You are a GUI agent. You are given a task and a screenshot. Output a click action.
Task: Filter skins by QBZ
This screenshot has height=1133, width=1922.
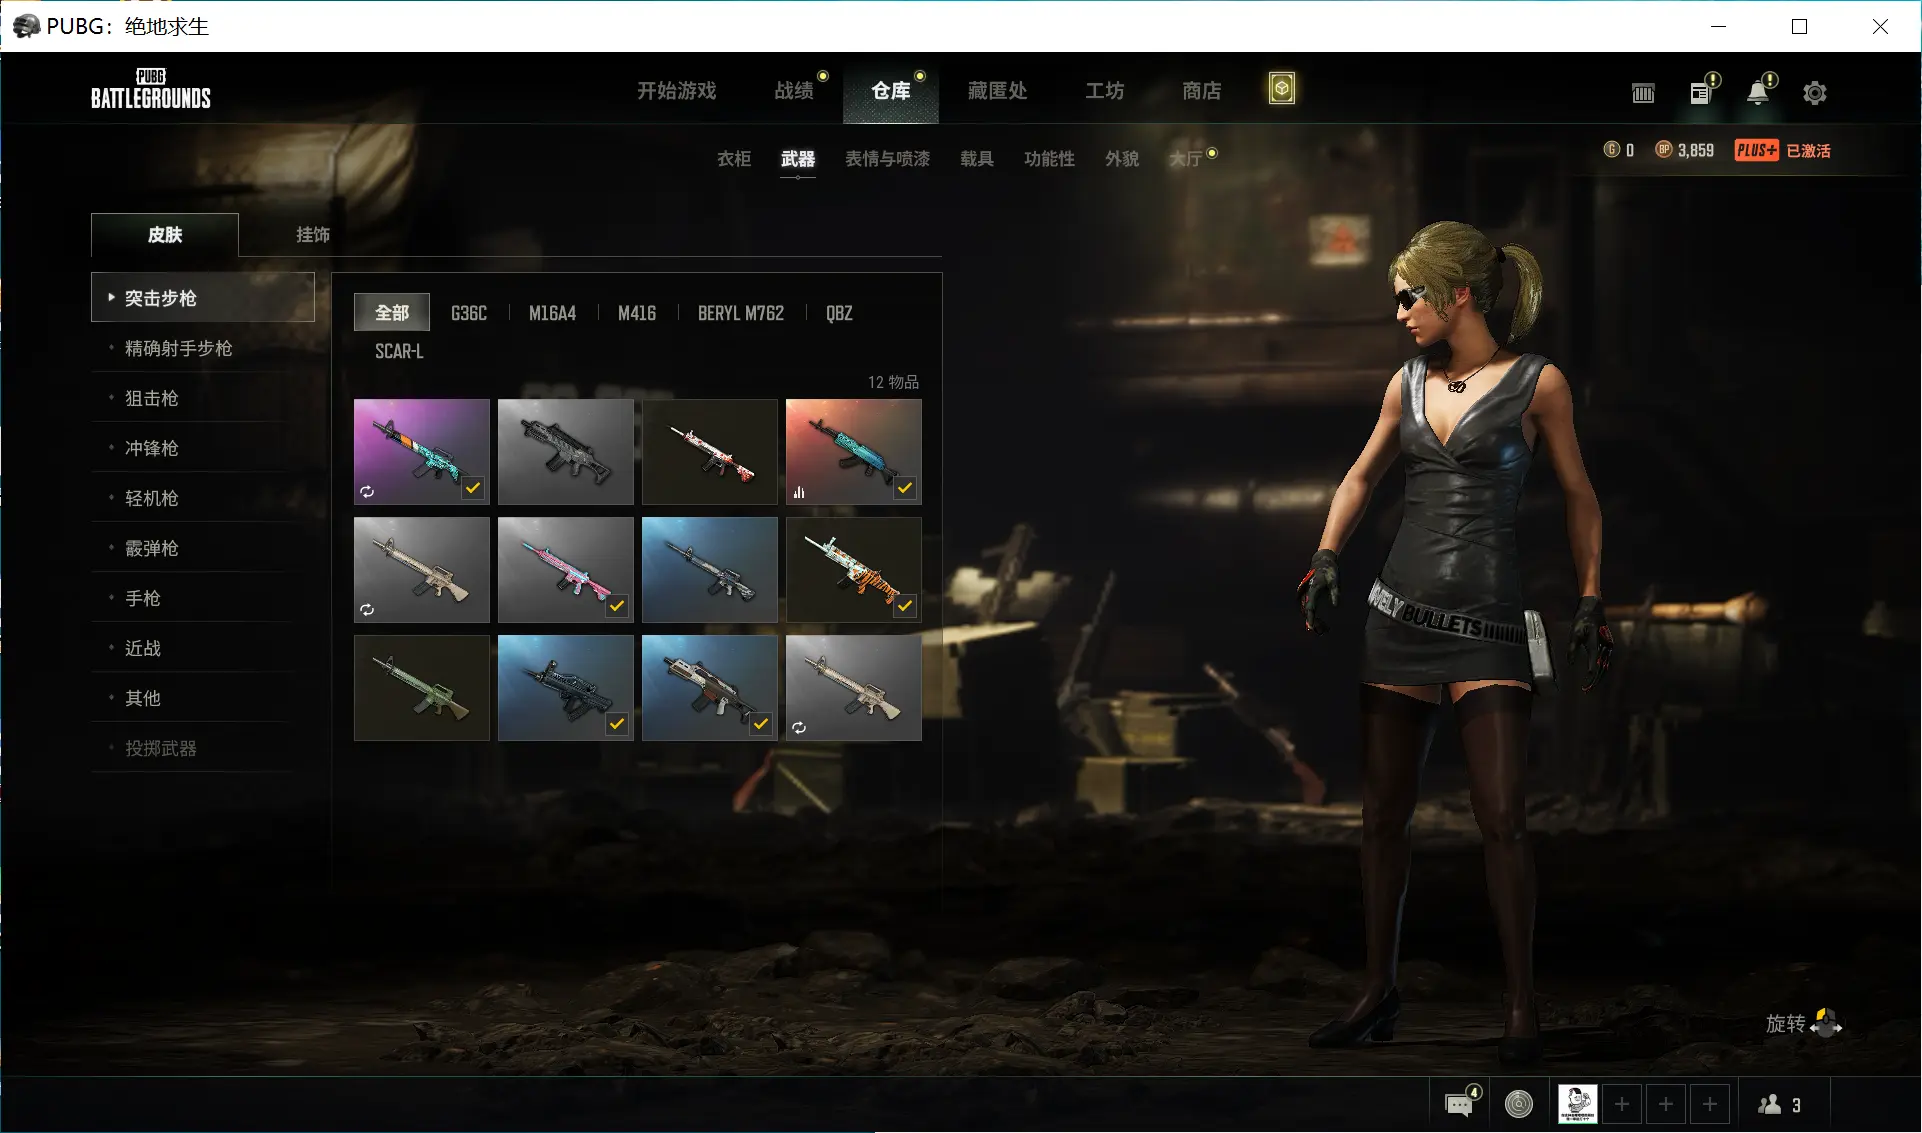coord(840,313)
